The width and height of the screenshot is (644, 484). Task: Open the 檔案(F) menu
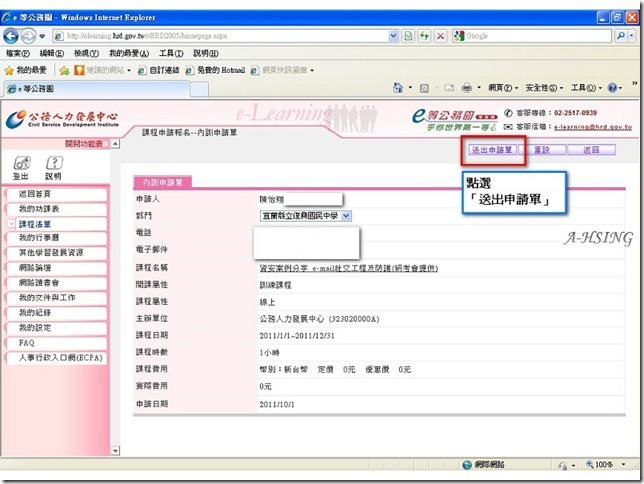[18, 53]
